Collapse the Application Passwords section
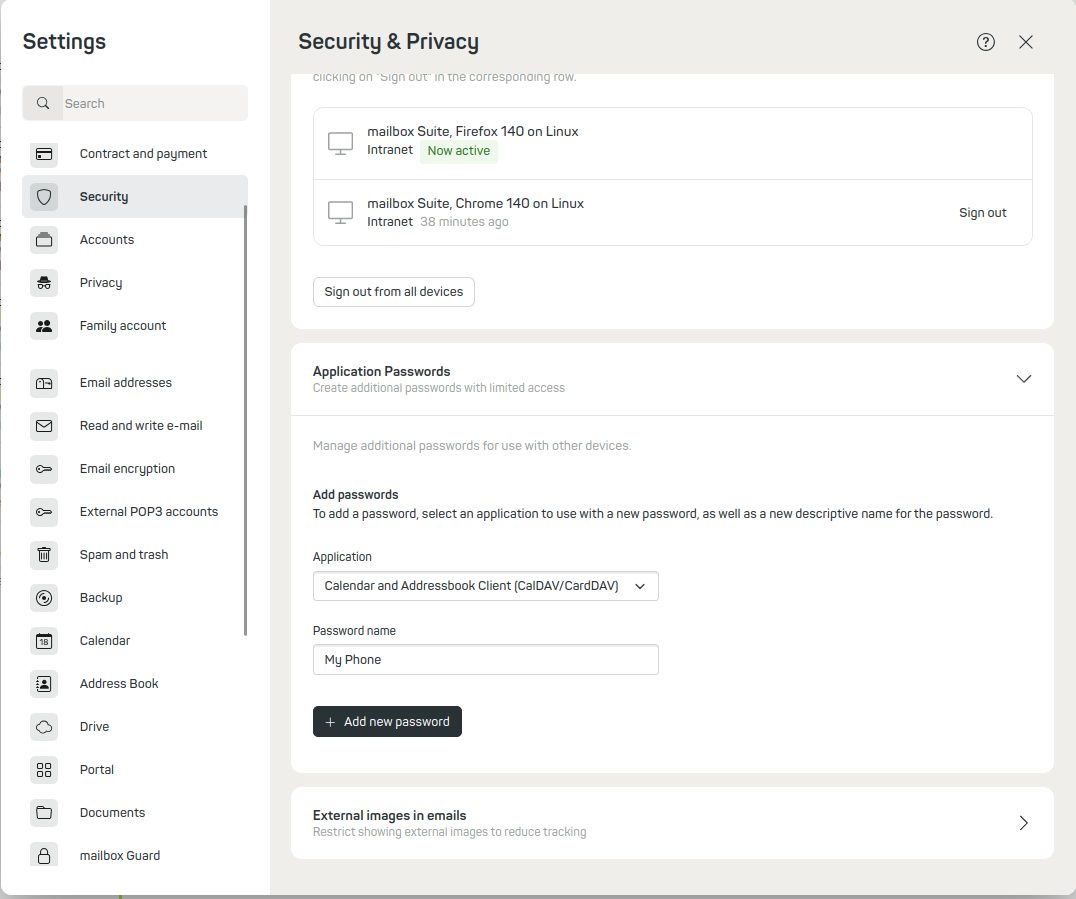 tap(1023, 379)
